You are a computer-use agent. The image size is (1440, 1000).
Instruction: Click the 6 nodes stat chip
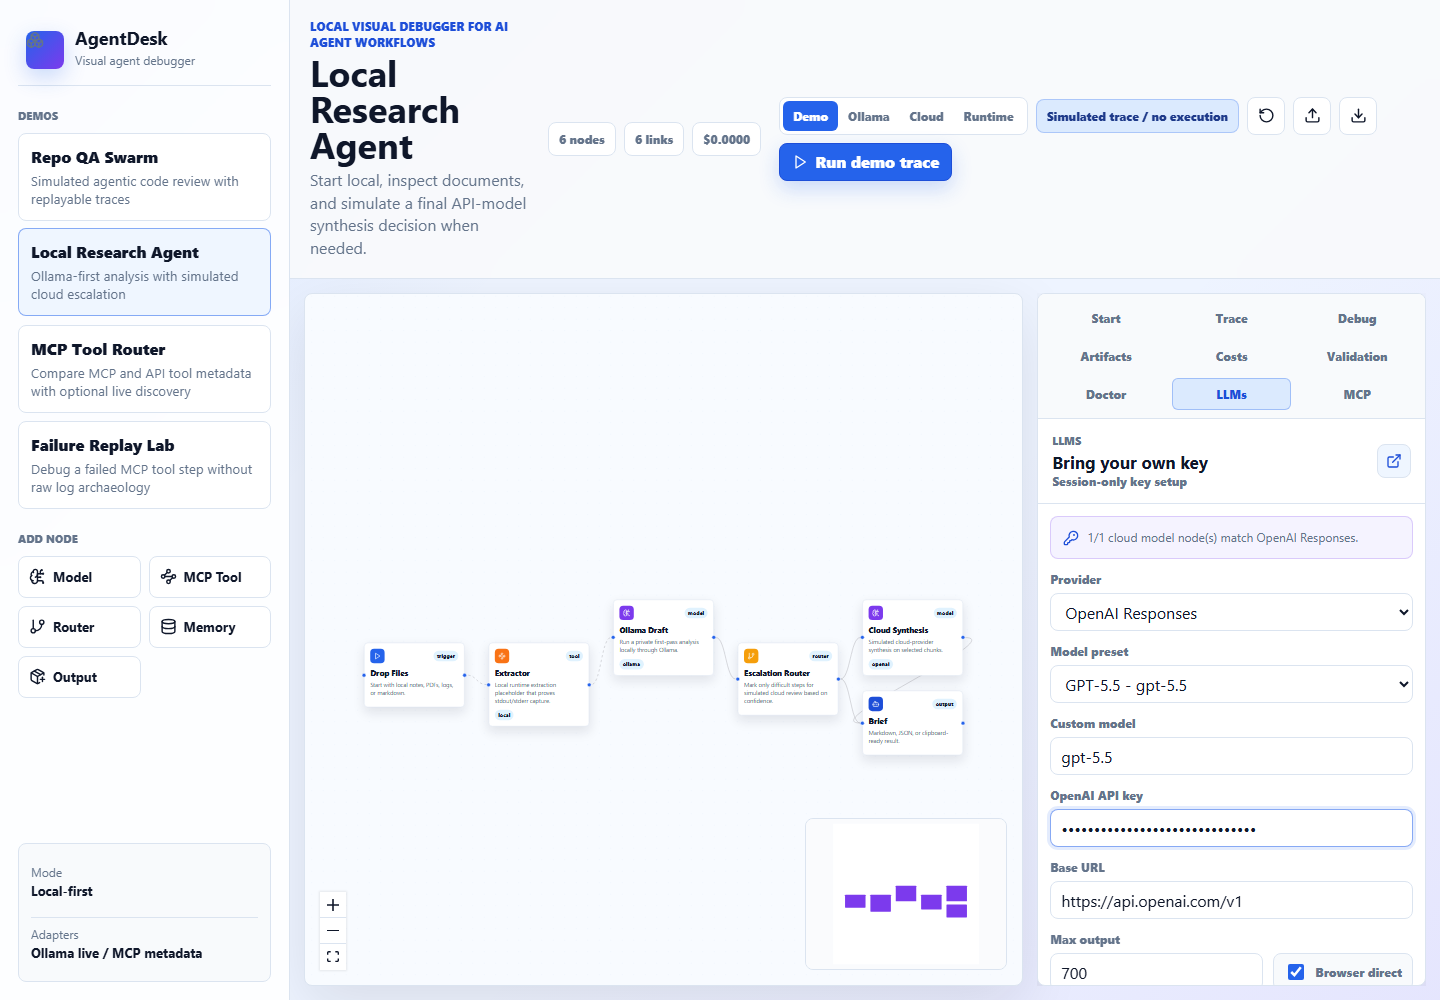[x=582, y=139]
